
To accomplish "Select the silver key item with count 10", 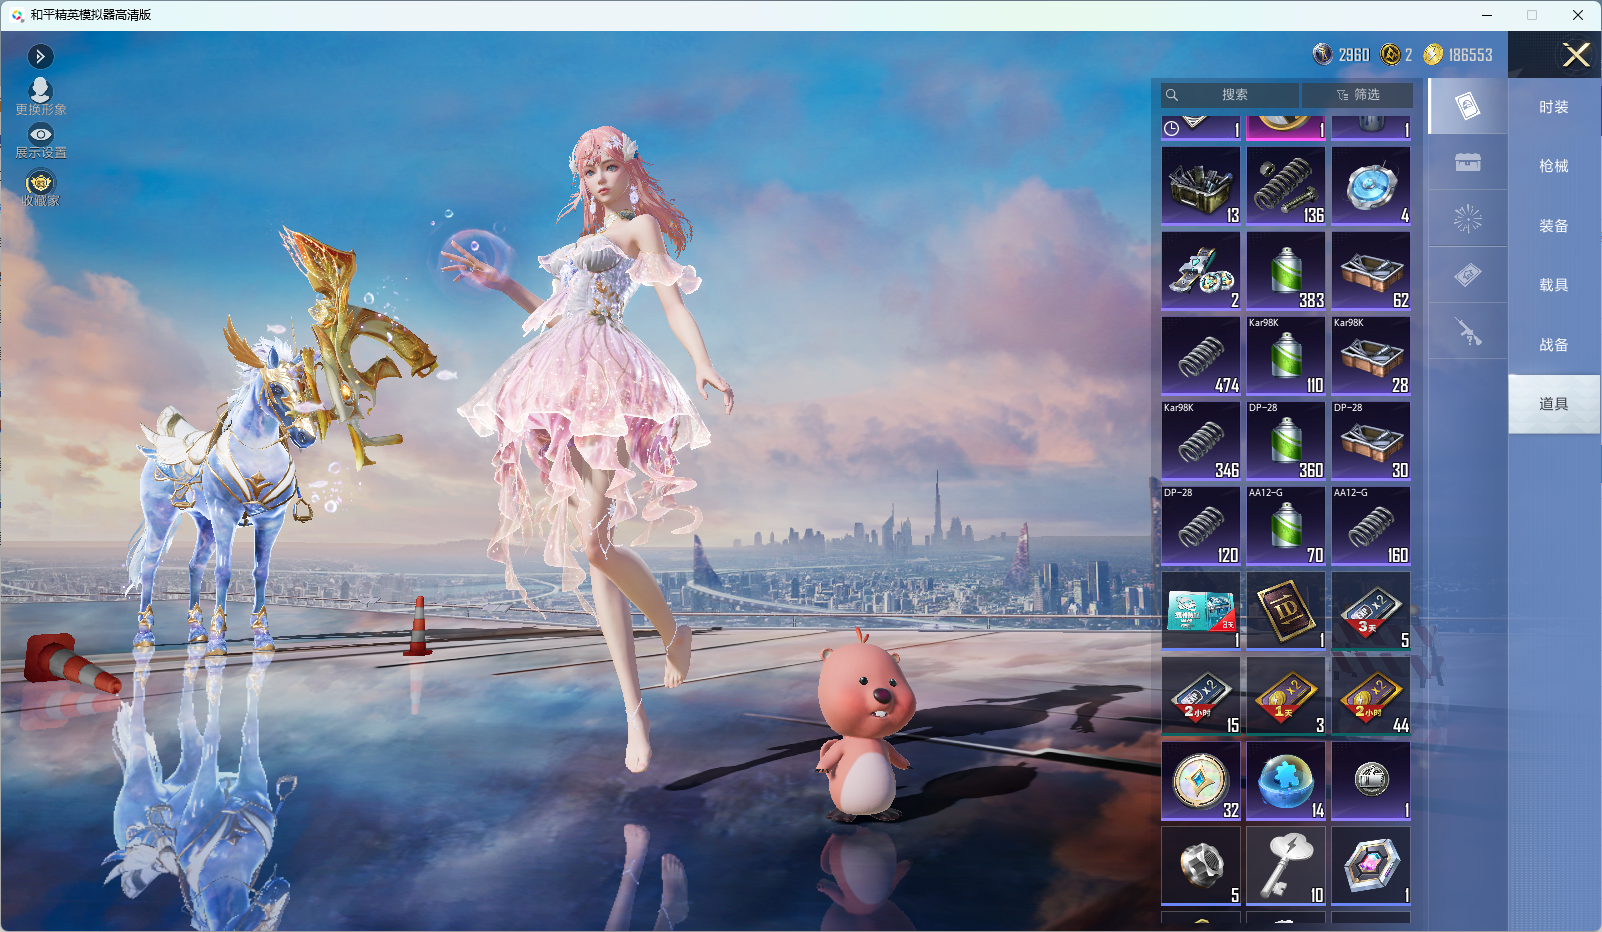I will 1286,866.
